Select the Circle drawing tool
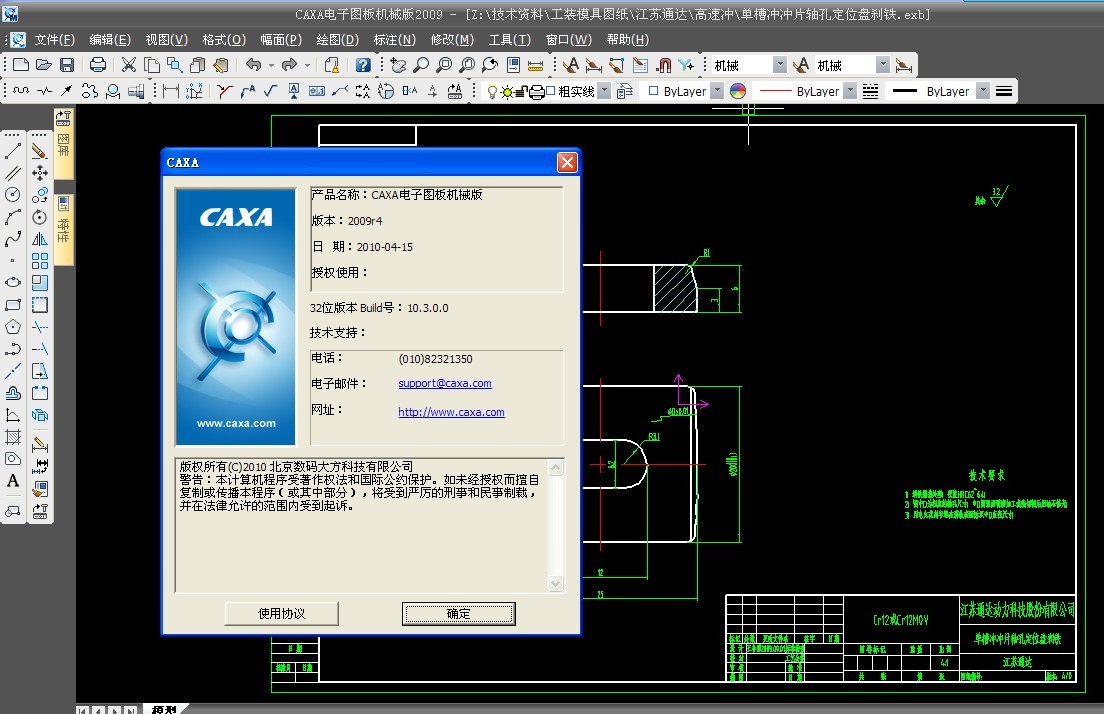The width and height of the screenshot is (1104, 714). (x=13, y=194)
